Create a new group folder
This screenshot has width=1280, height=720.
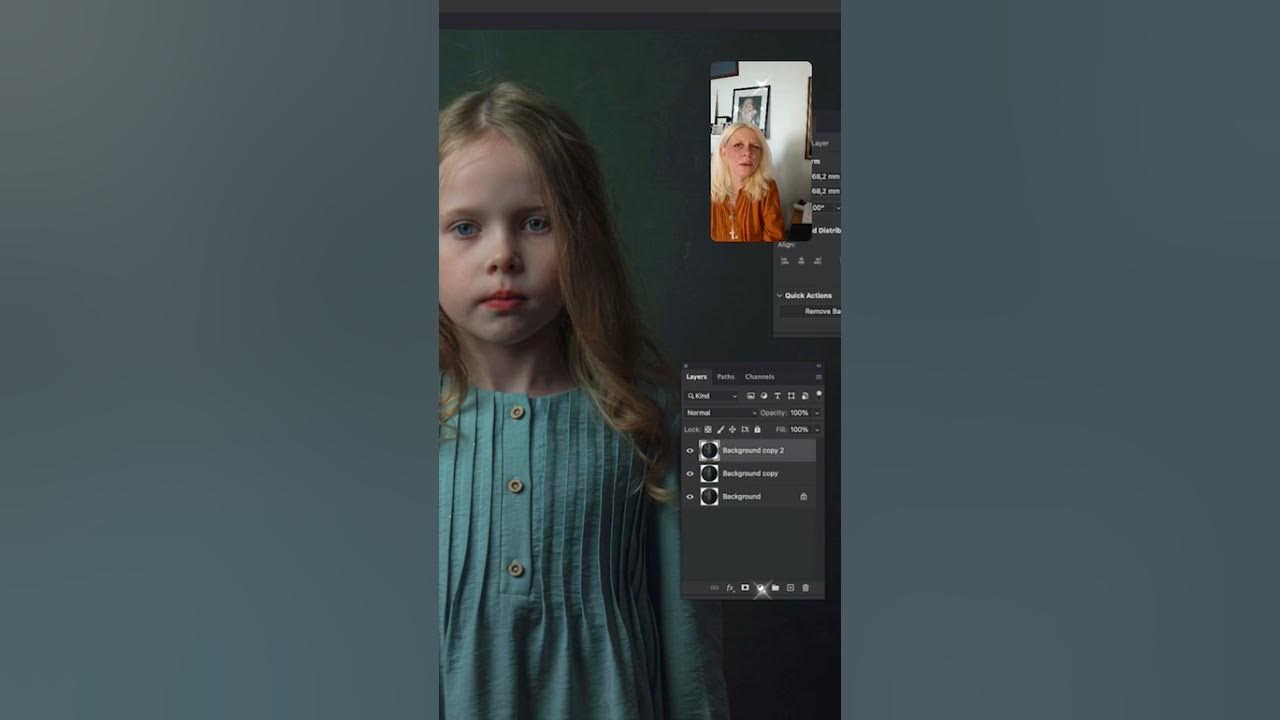[775, 588]
